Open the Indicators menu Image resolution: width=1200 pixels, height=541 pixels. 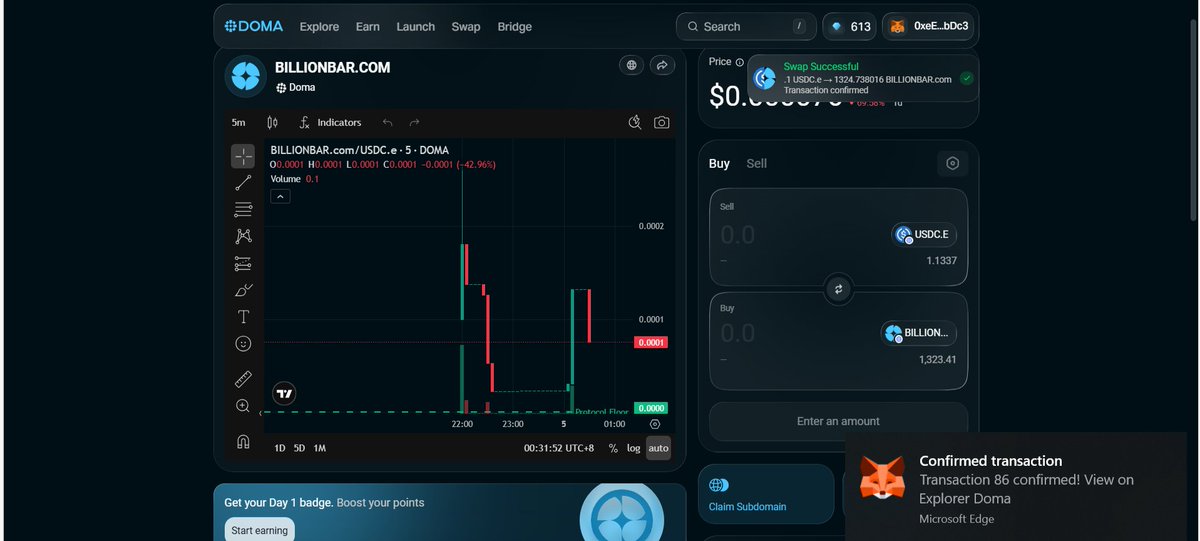tap(330, 122)
